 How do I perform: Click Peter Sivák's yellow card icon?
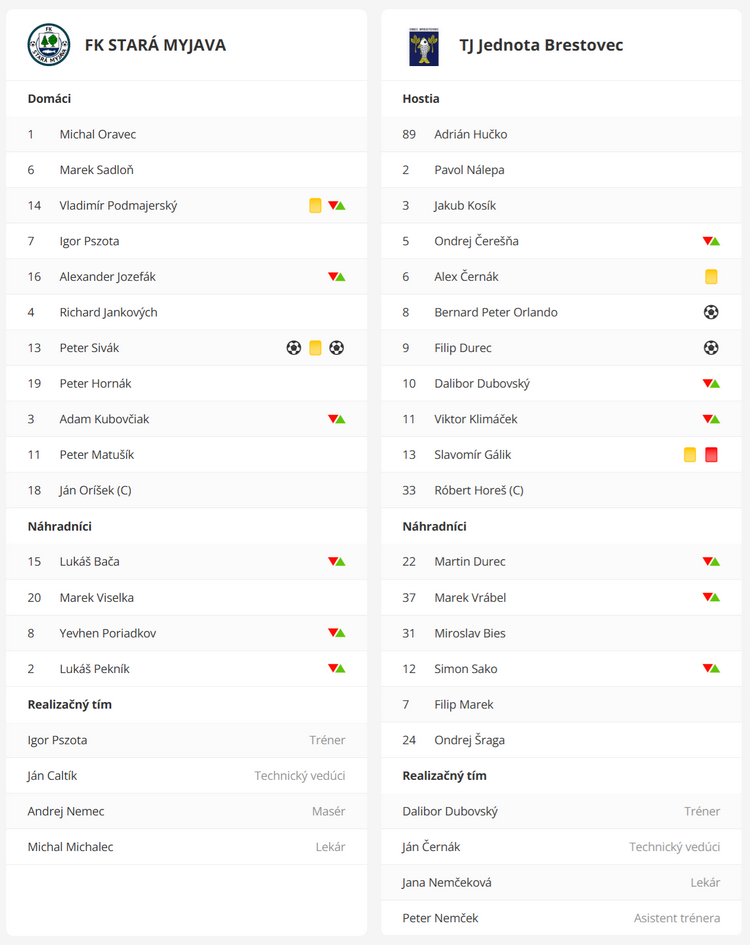(x=315, y=348)
